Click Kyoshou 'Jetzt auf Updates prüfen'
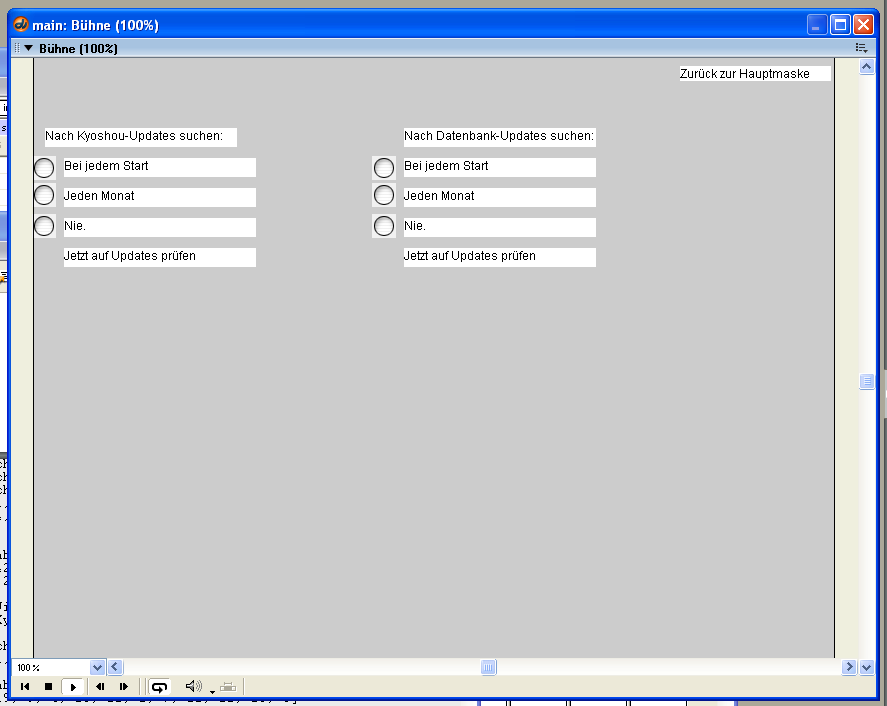This screenshot has width=887, height=706. click(130, 256)
